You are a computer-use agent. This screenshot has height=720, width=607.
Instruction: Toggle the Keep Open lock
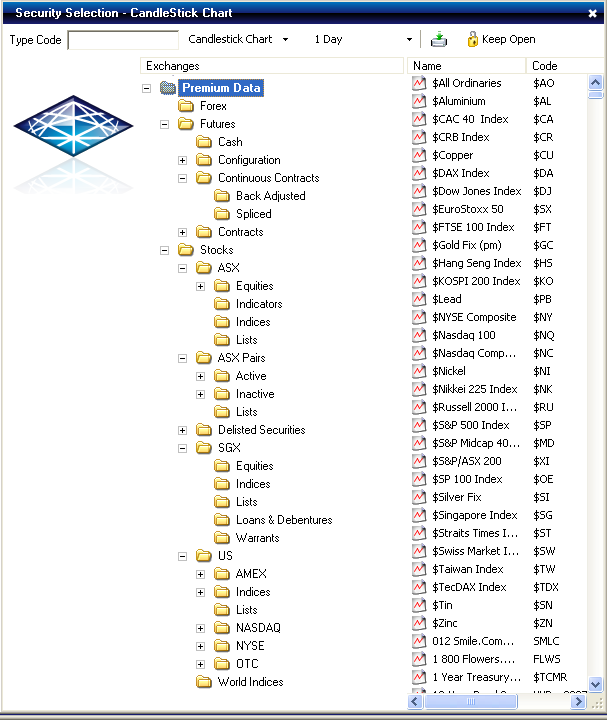pyautogui.click(x=501, y=39)
